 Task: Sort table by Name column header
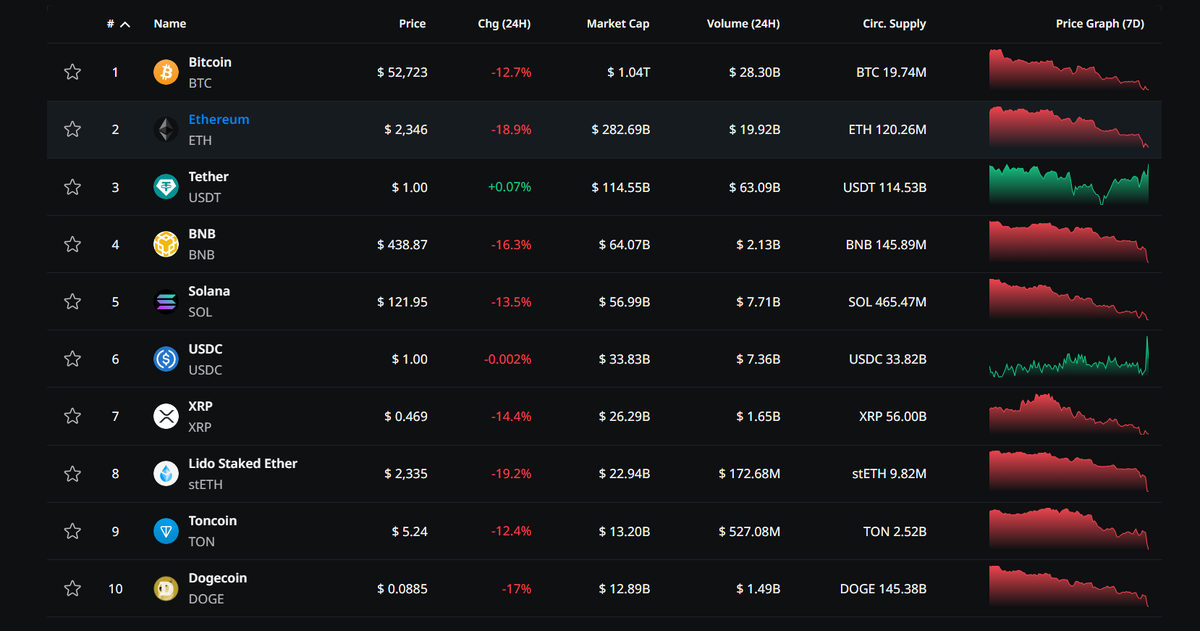coord(170,24)
